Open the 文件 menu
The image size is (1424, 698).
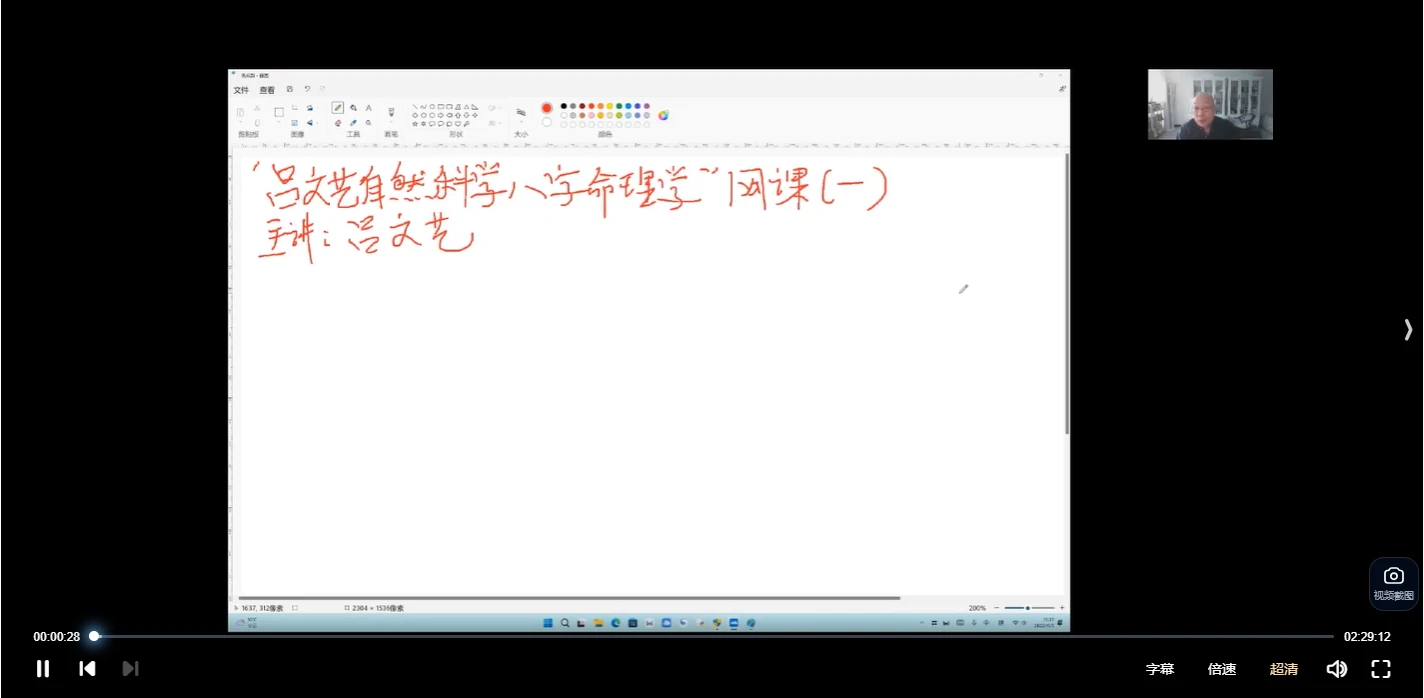[241, 90]
